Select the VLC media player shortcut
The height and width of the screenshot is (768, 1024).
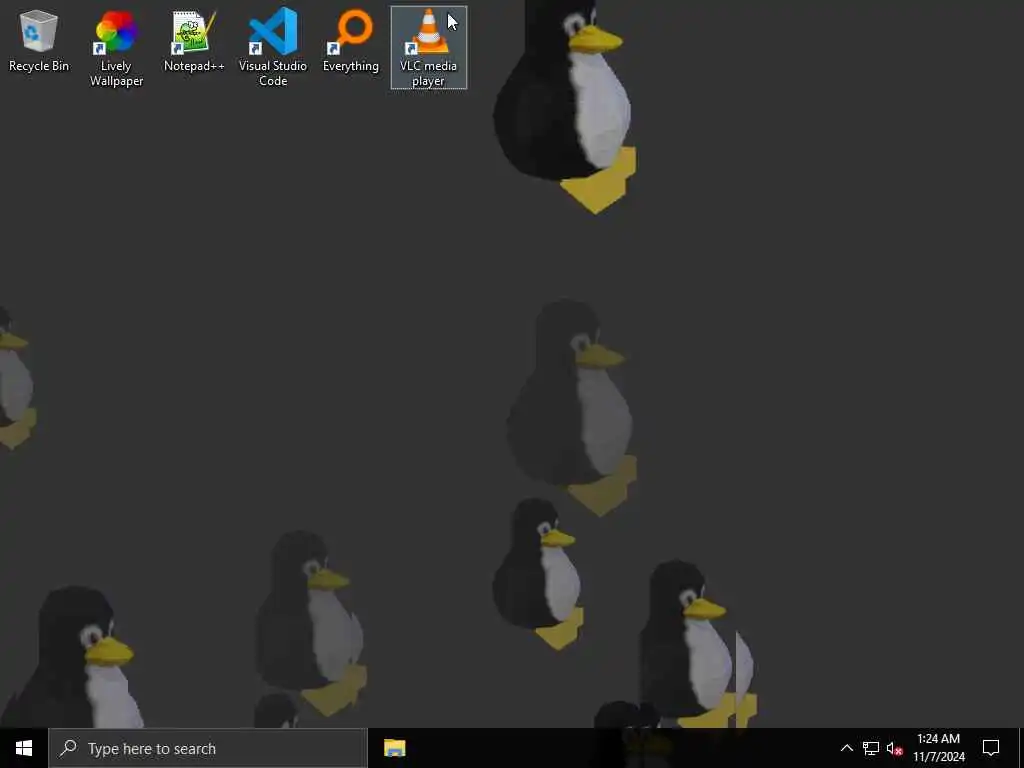click(428, 48)
